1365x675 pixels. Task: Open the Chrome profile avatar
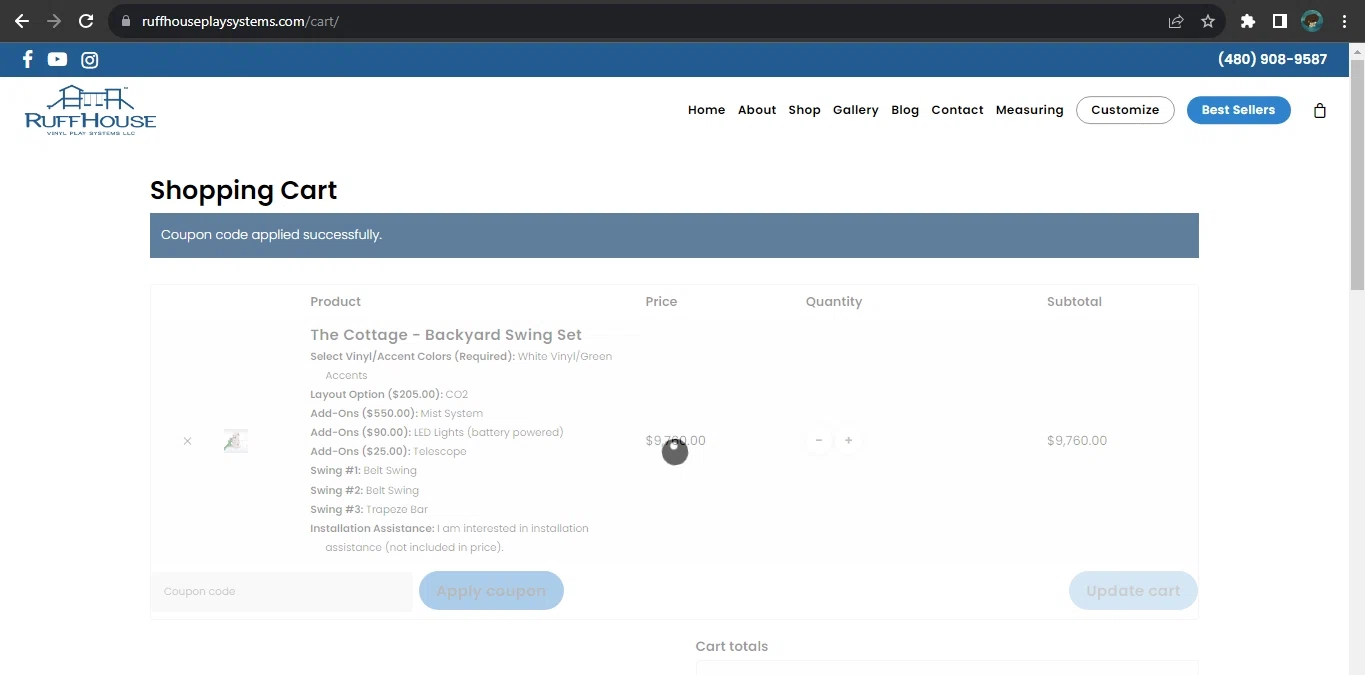1312,21
